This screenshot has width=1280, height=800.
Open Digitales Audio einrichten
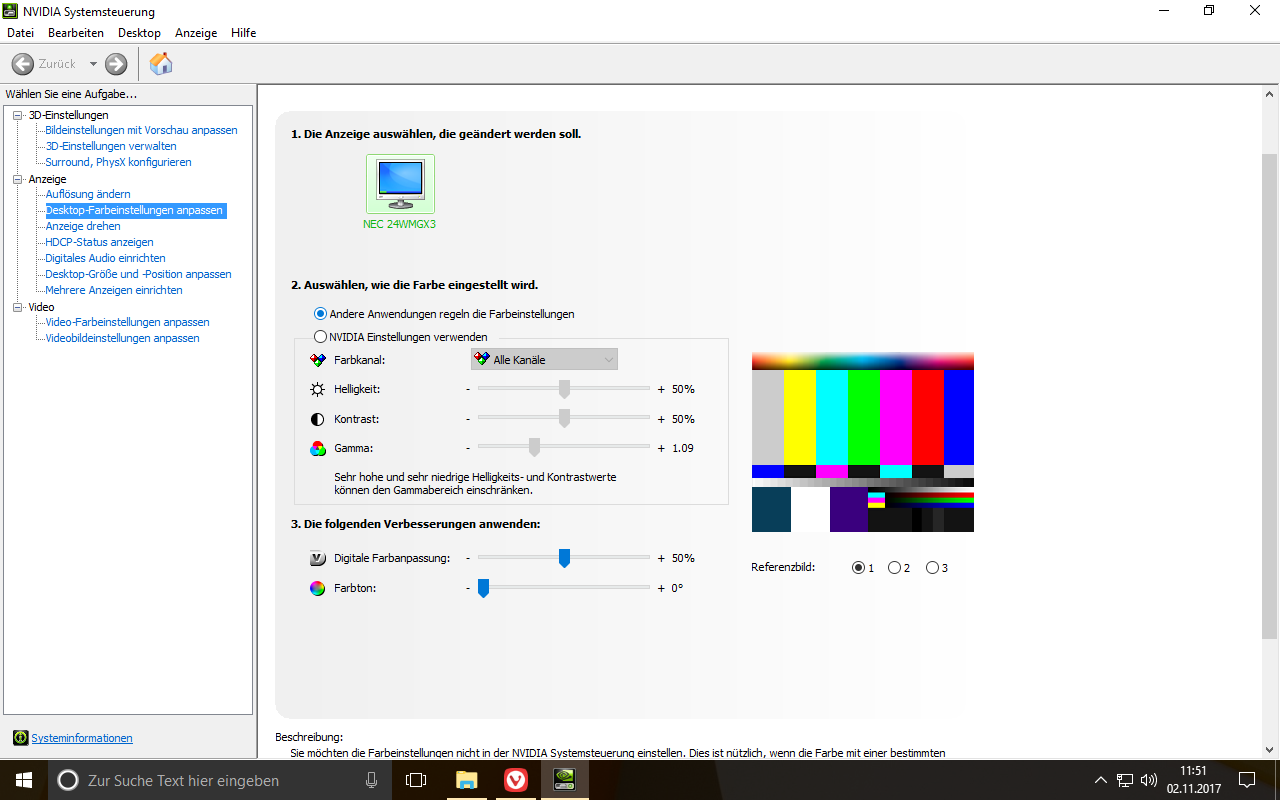tap(105, 258)
